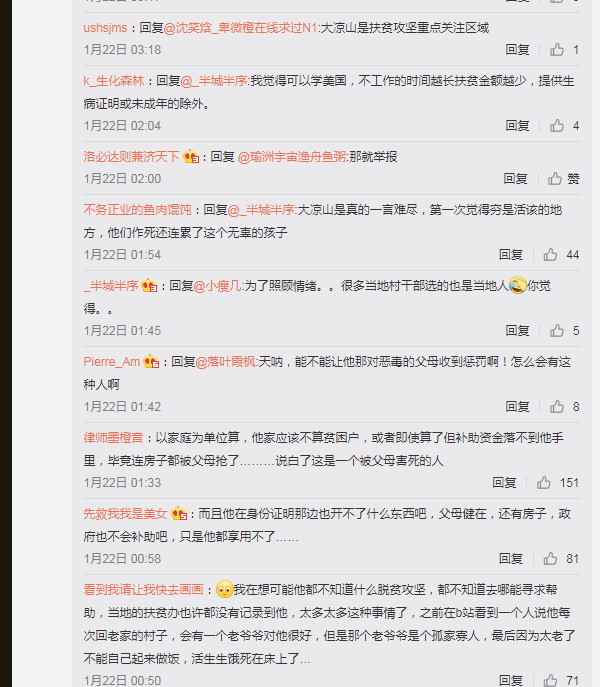Like the ushsjms comment with thumbs-up
The image size is (600, 687).
click(x=557, y=50)
